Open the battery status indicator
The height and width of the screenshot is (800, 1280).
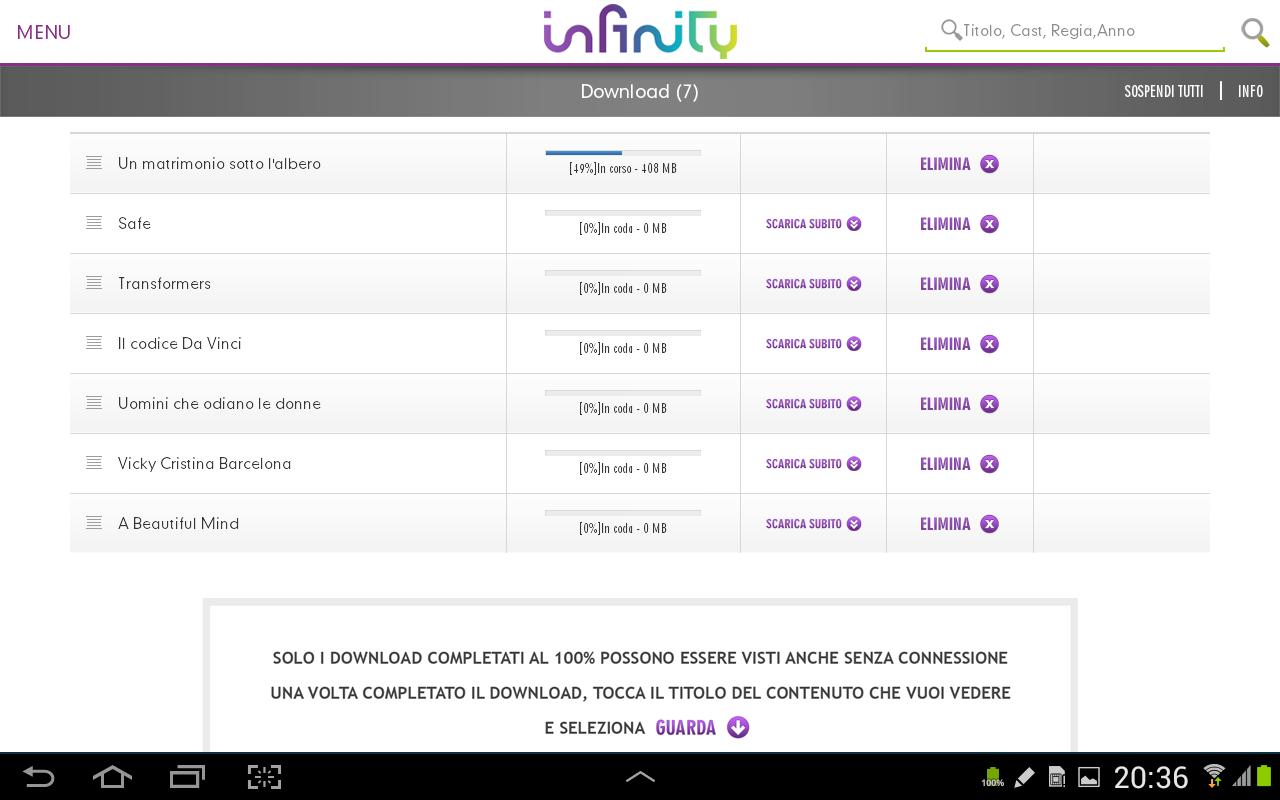point(991,775)
